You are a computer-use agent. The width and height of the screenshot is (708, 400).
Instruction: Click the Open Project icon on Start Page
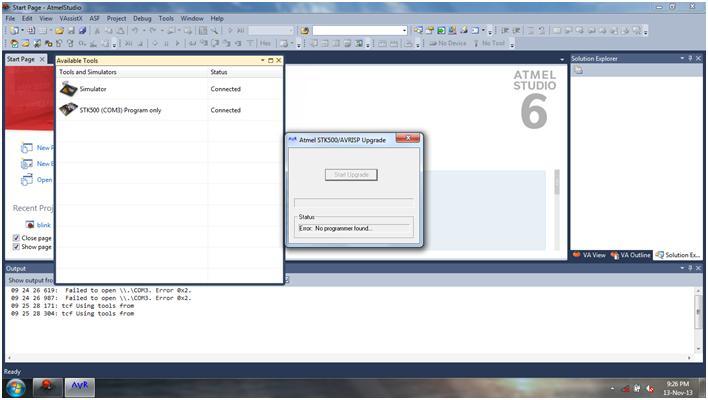click(x=27, y=180)
